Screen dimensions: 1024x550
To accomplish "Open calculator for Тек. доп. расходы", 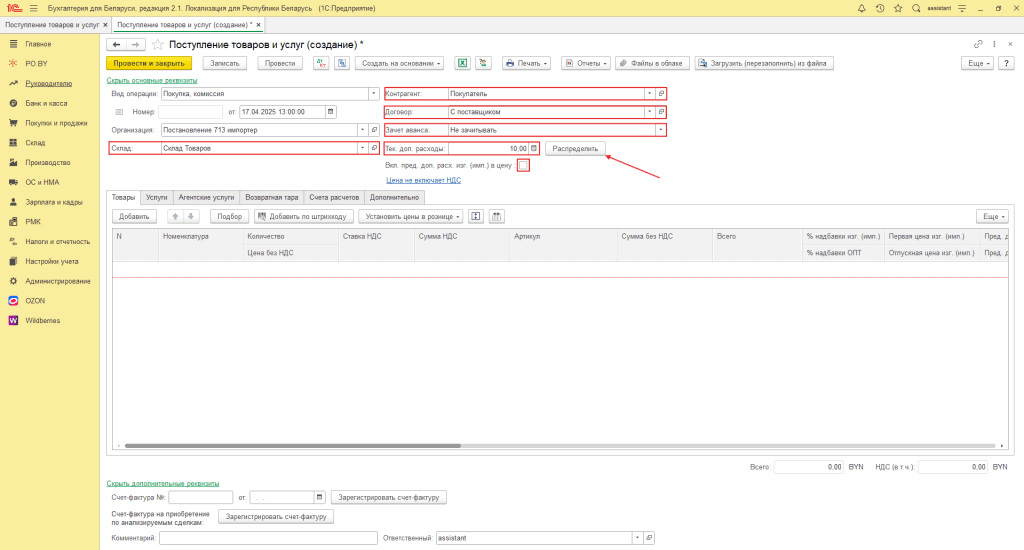I will [x=534, y=148].
